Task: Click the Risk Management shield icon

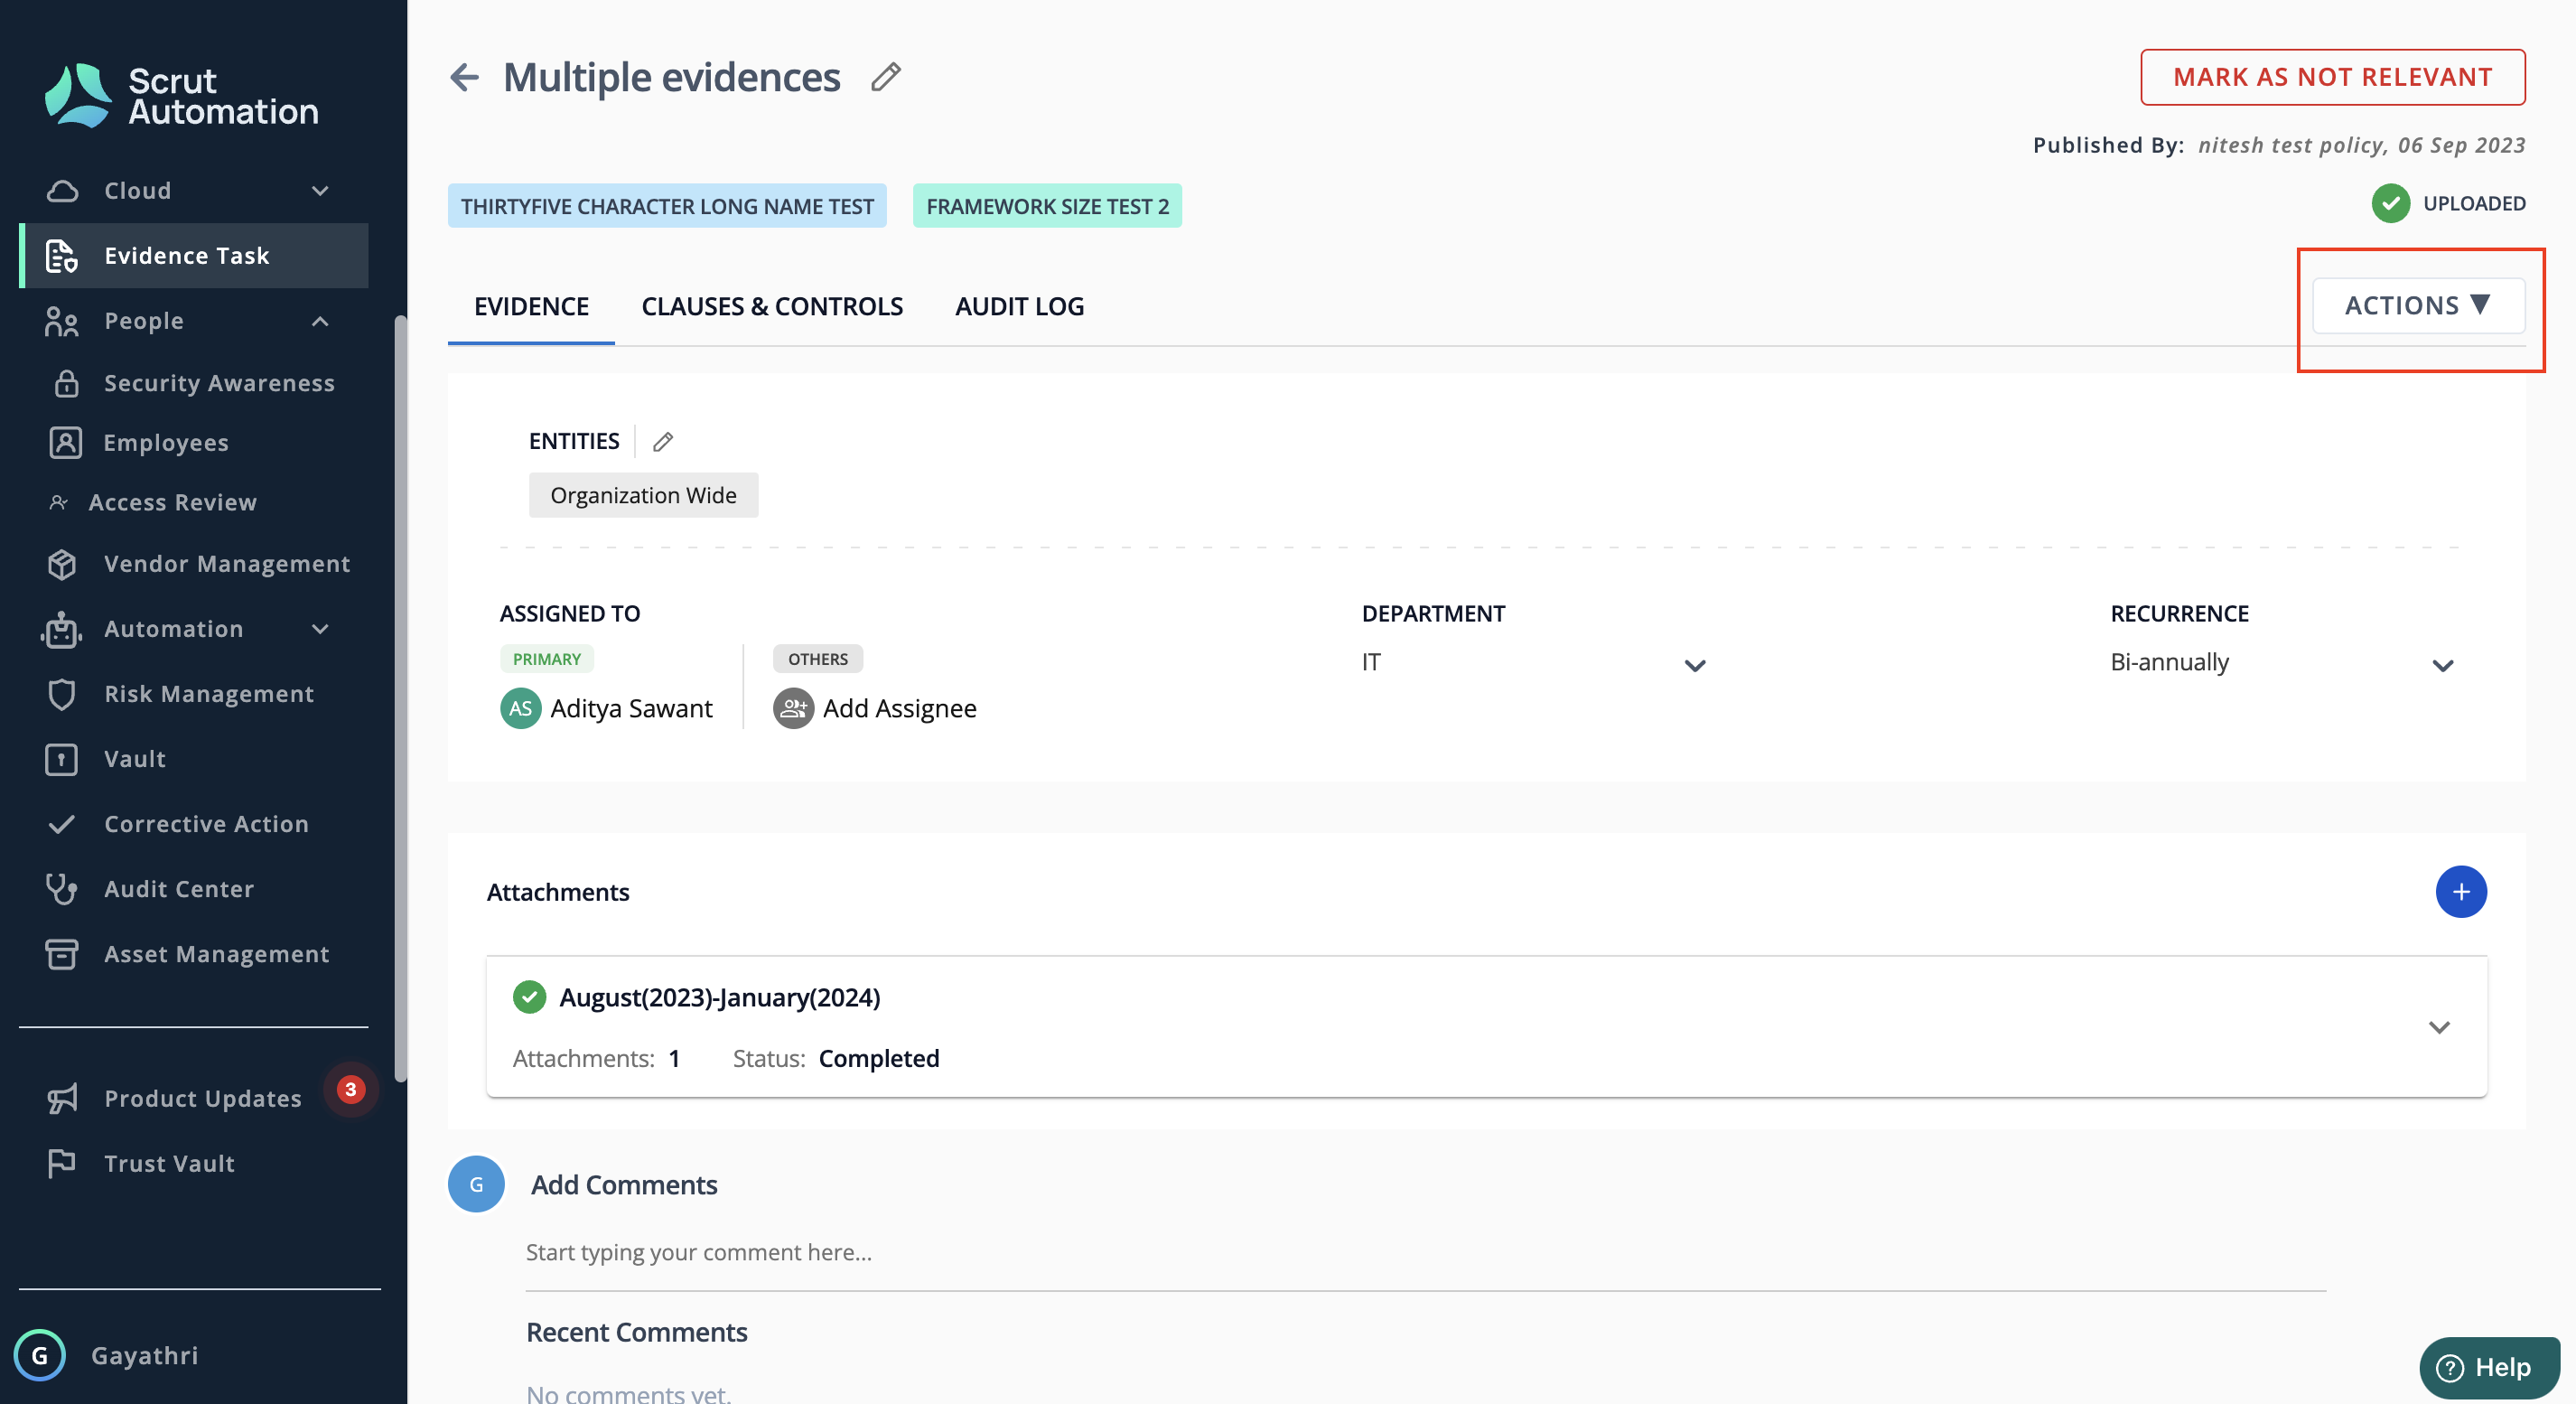Action: coord(62,694)
